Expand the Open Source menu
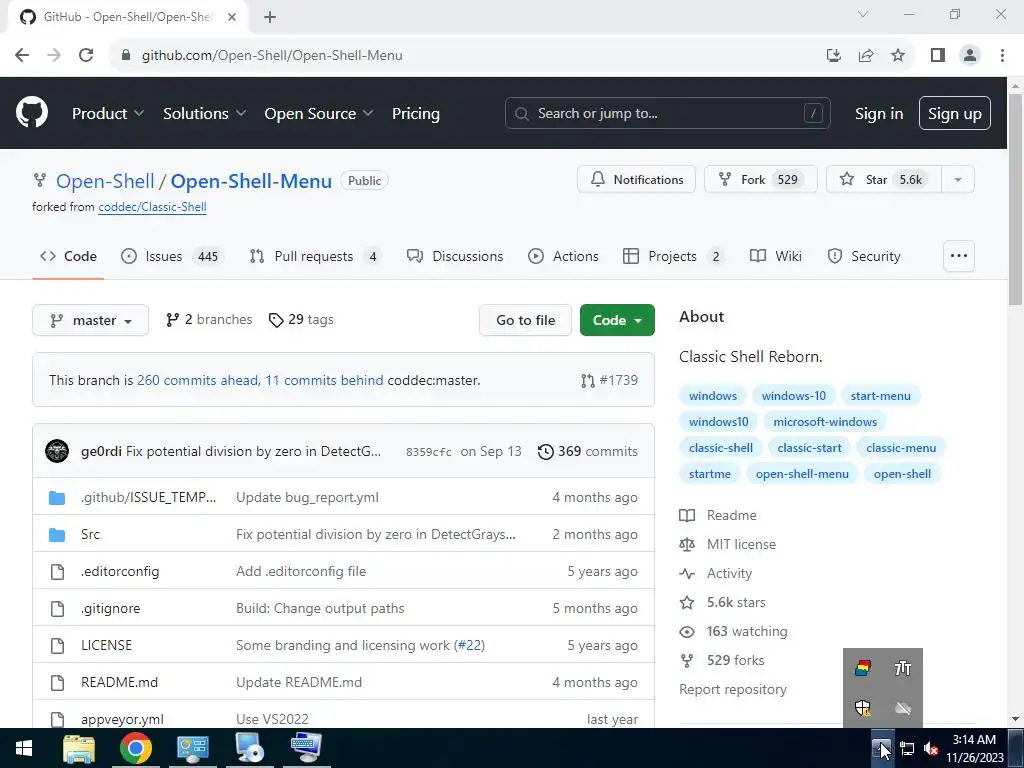The width and height of the screenshot is (1024, 768). pos(319,114)
